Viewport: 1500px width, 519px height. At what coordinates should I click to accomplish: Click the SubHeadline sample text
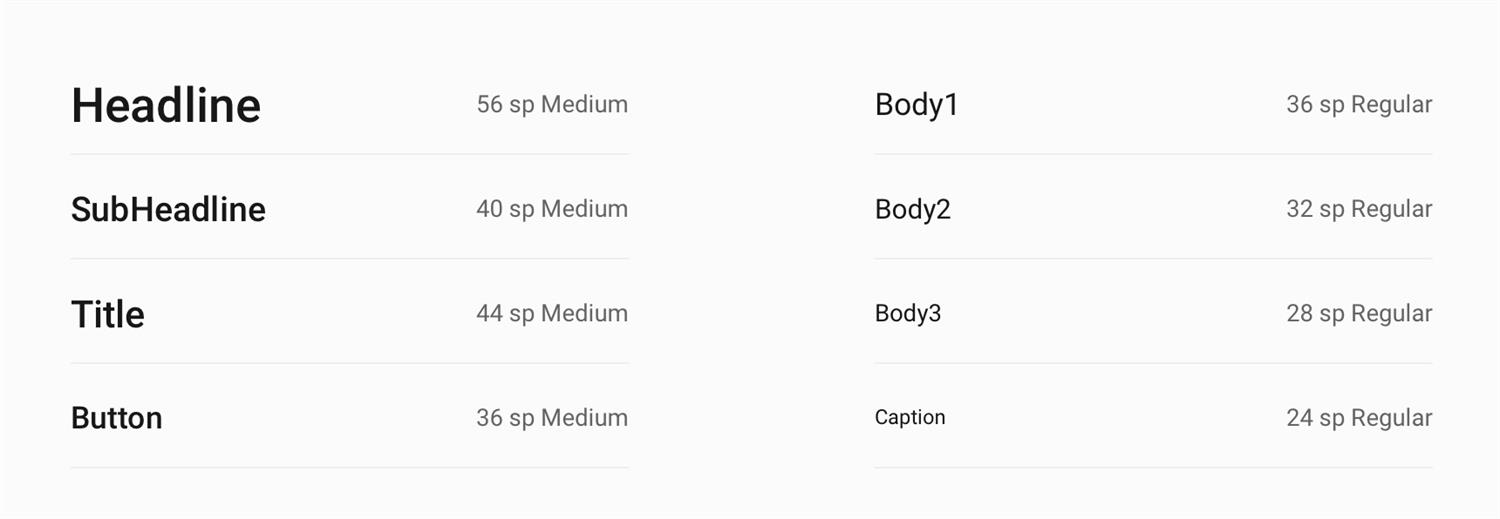click(168, 209)
